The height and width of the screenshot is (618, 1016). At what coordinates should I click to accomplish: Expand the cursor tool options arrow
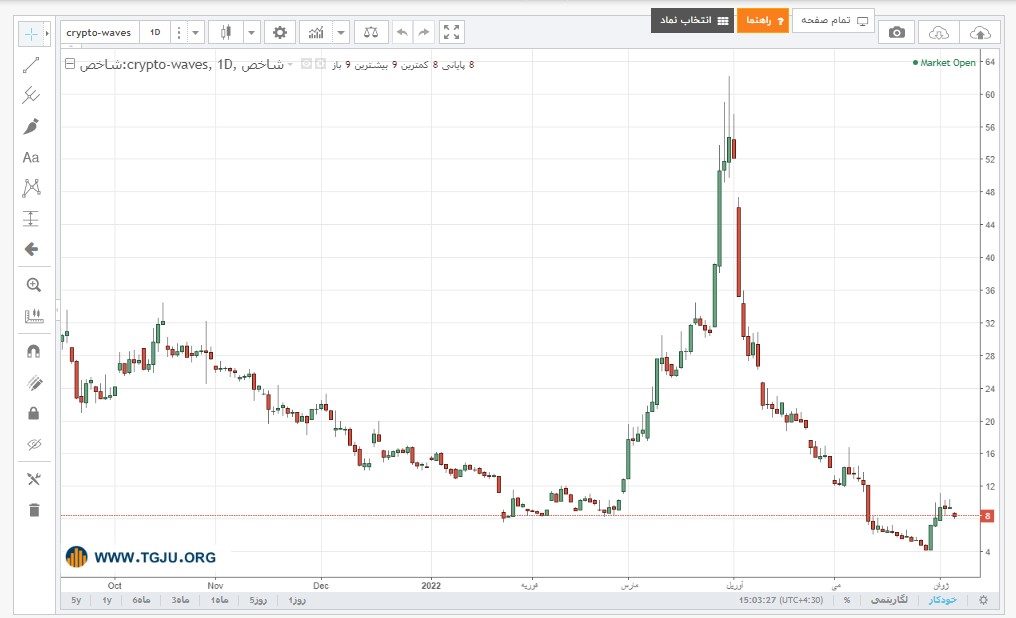click(47, 34)
